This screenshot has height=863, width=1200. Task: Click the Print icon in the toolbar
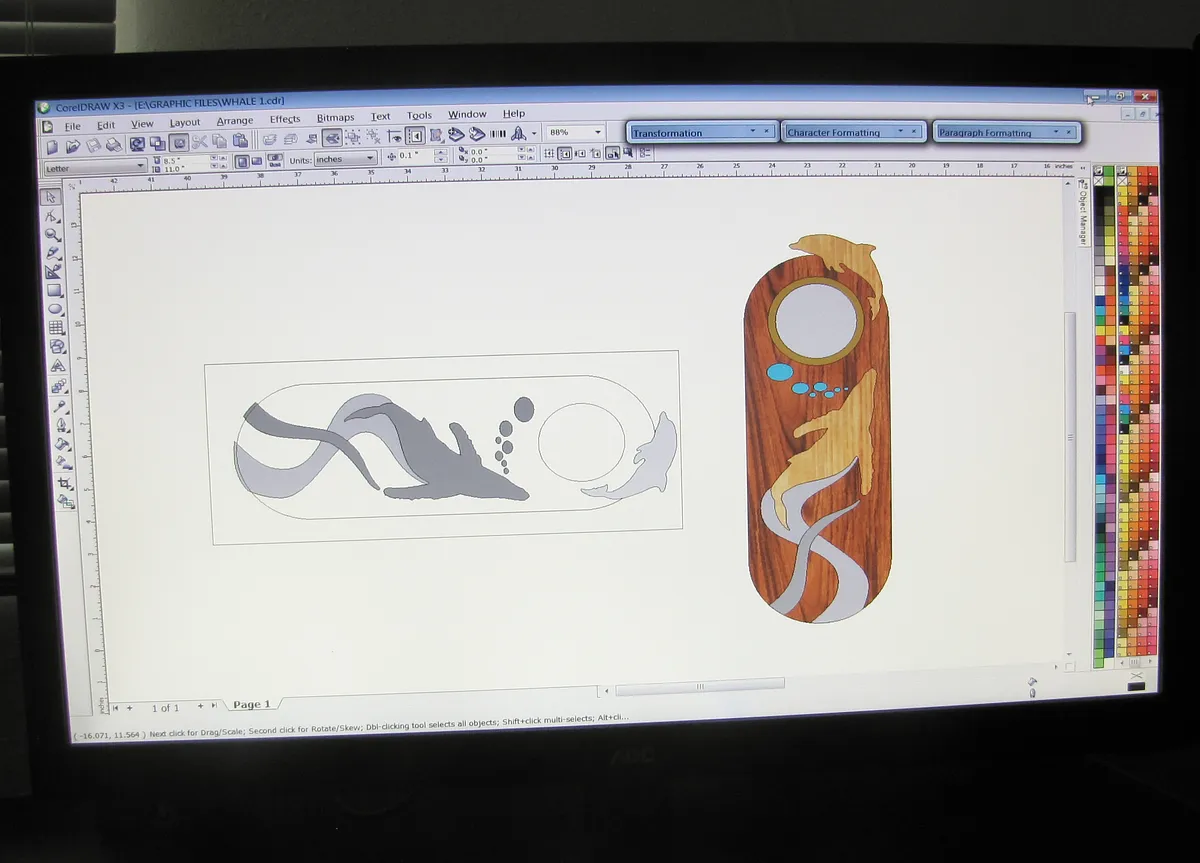click(x=112, y=145)
